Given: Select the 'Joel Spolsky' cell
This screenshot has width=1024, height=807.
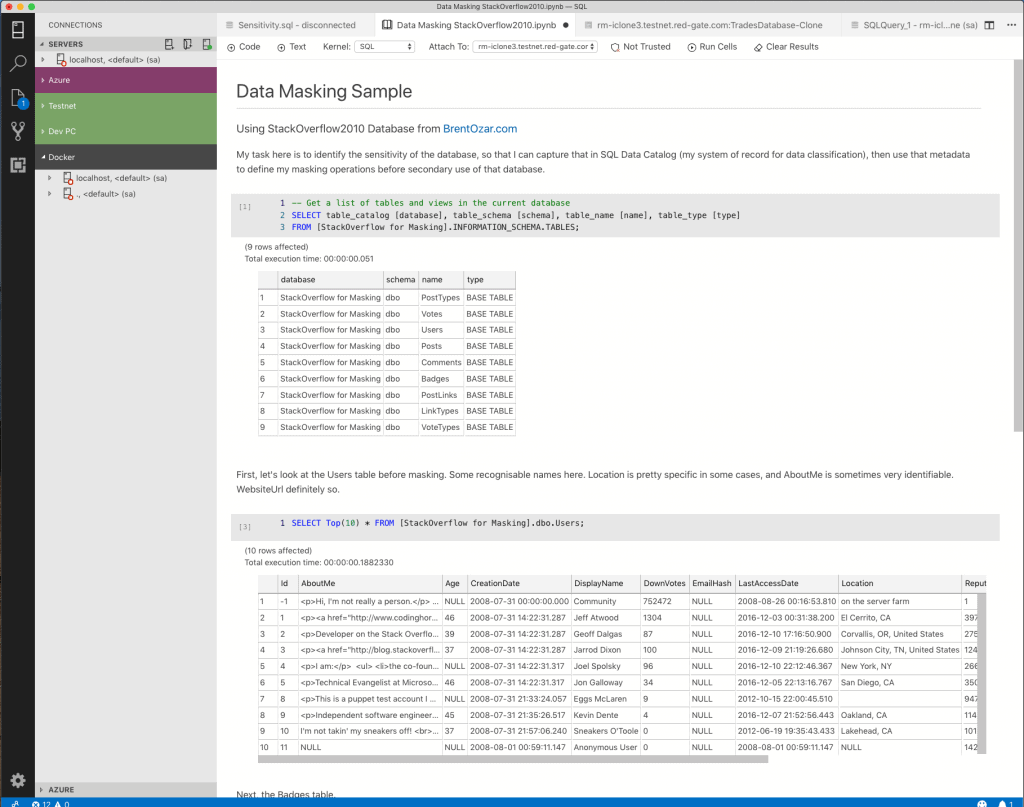Looking at the screenshot, I should [x=605, y=666].
